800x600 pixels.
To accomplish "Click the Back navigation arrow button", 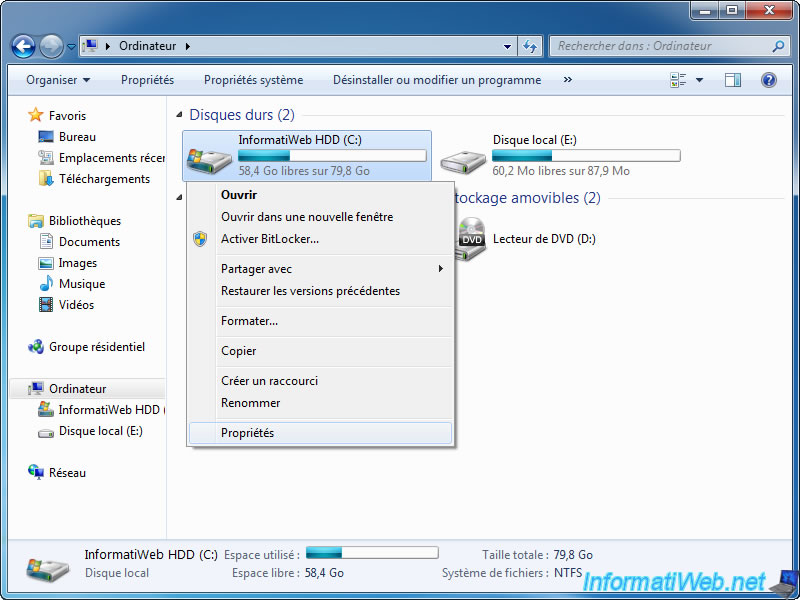I will [x=23, y=46].
